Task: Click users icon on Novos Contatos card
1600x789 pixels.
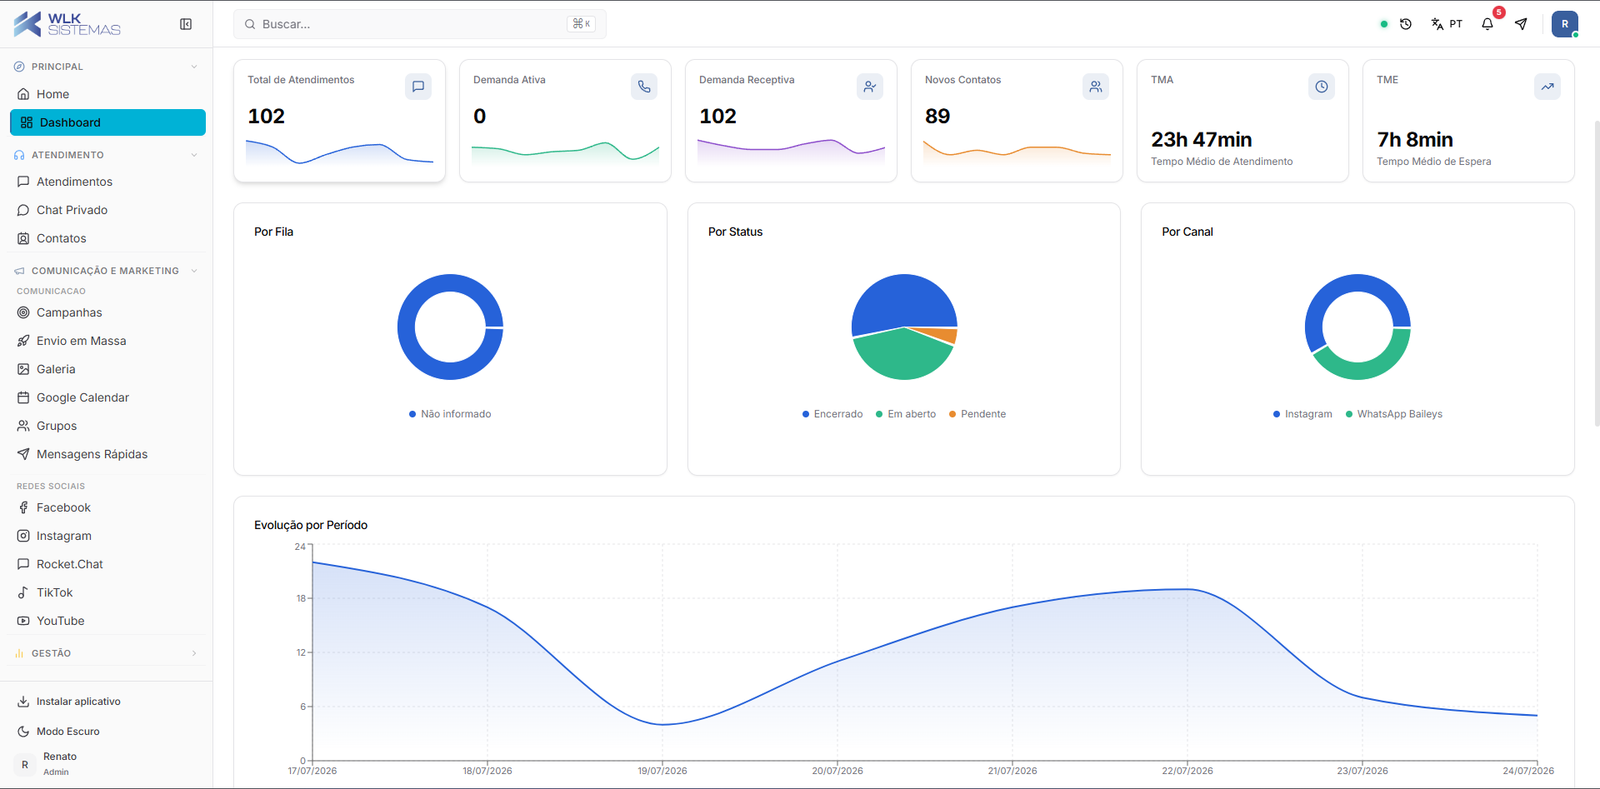Action: (1096, 87)
